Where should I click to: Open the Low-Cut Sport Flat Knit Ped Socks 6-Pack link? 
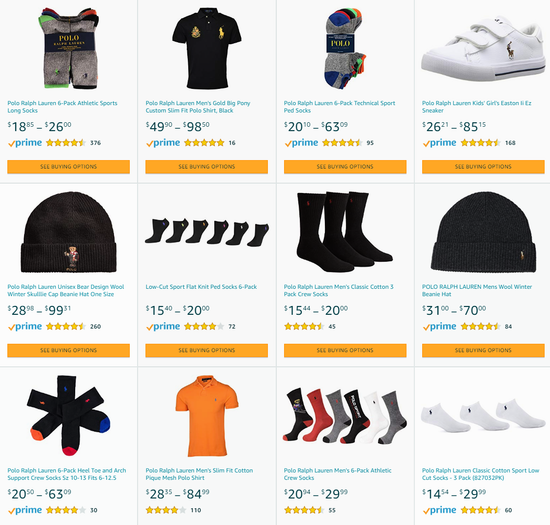201,287
